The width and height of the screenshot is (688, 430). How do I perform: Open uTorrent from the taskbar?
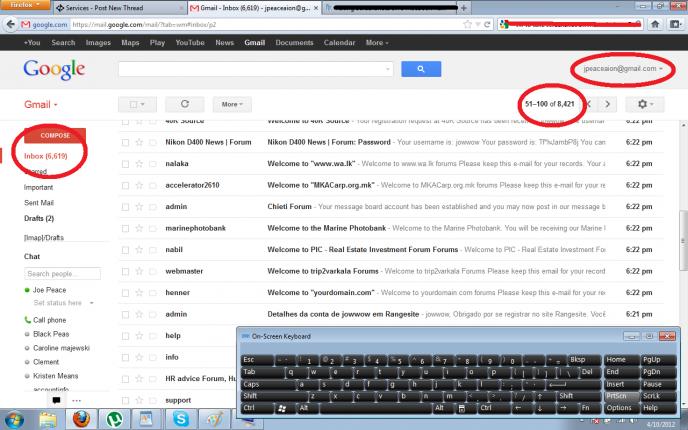tap(114, 419)
